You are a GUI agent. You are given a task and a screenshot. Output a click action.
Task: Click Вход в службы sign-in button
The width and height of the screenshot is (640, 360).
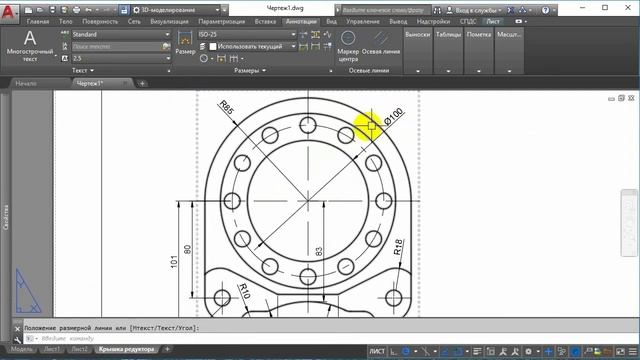(x=474, y=10)
